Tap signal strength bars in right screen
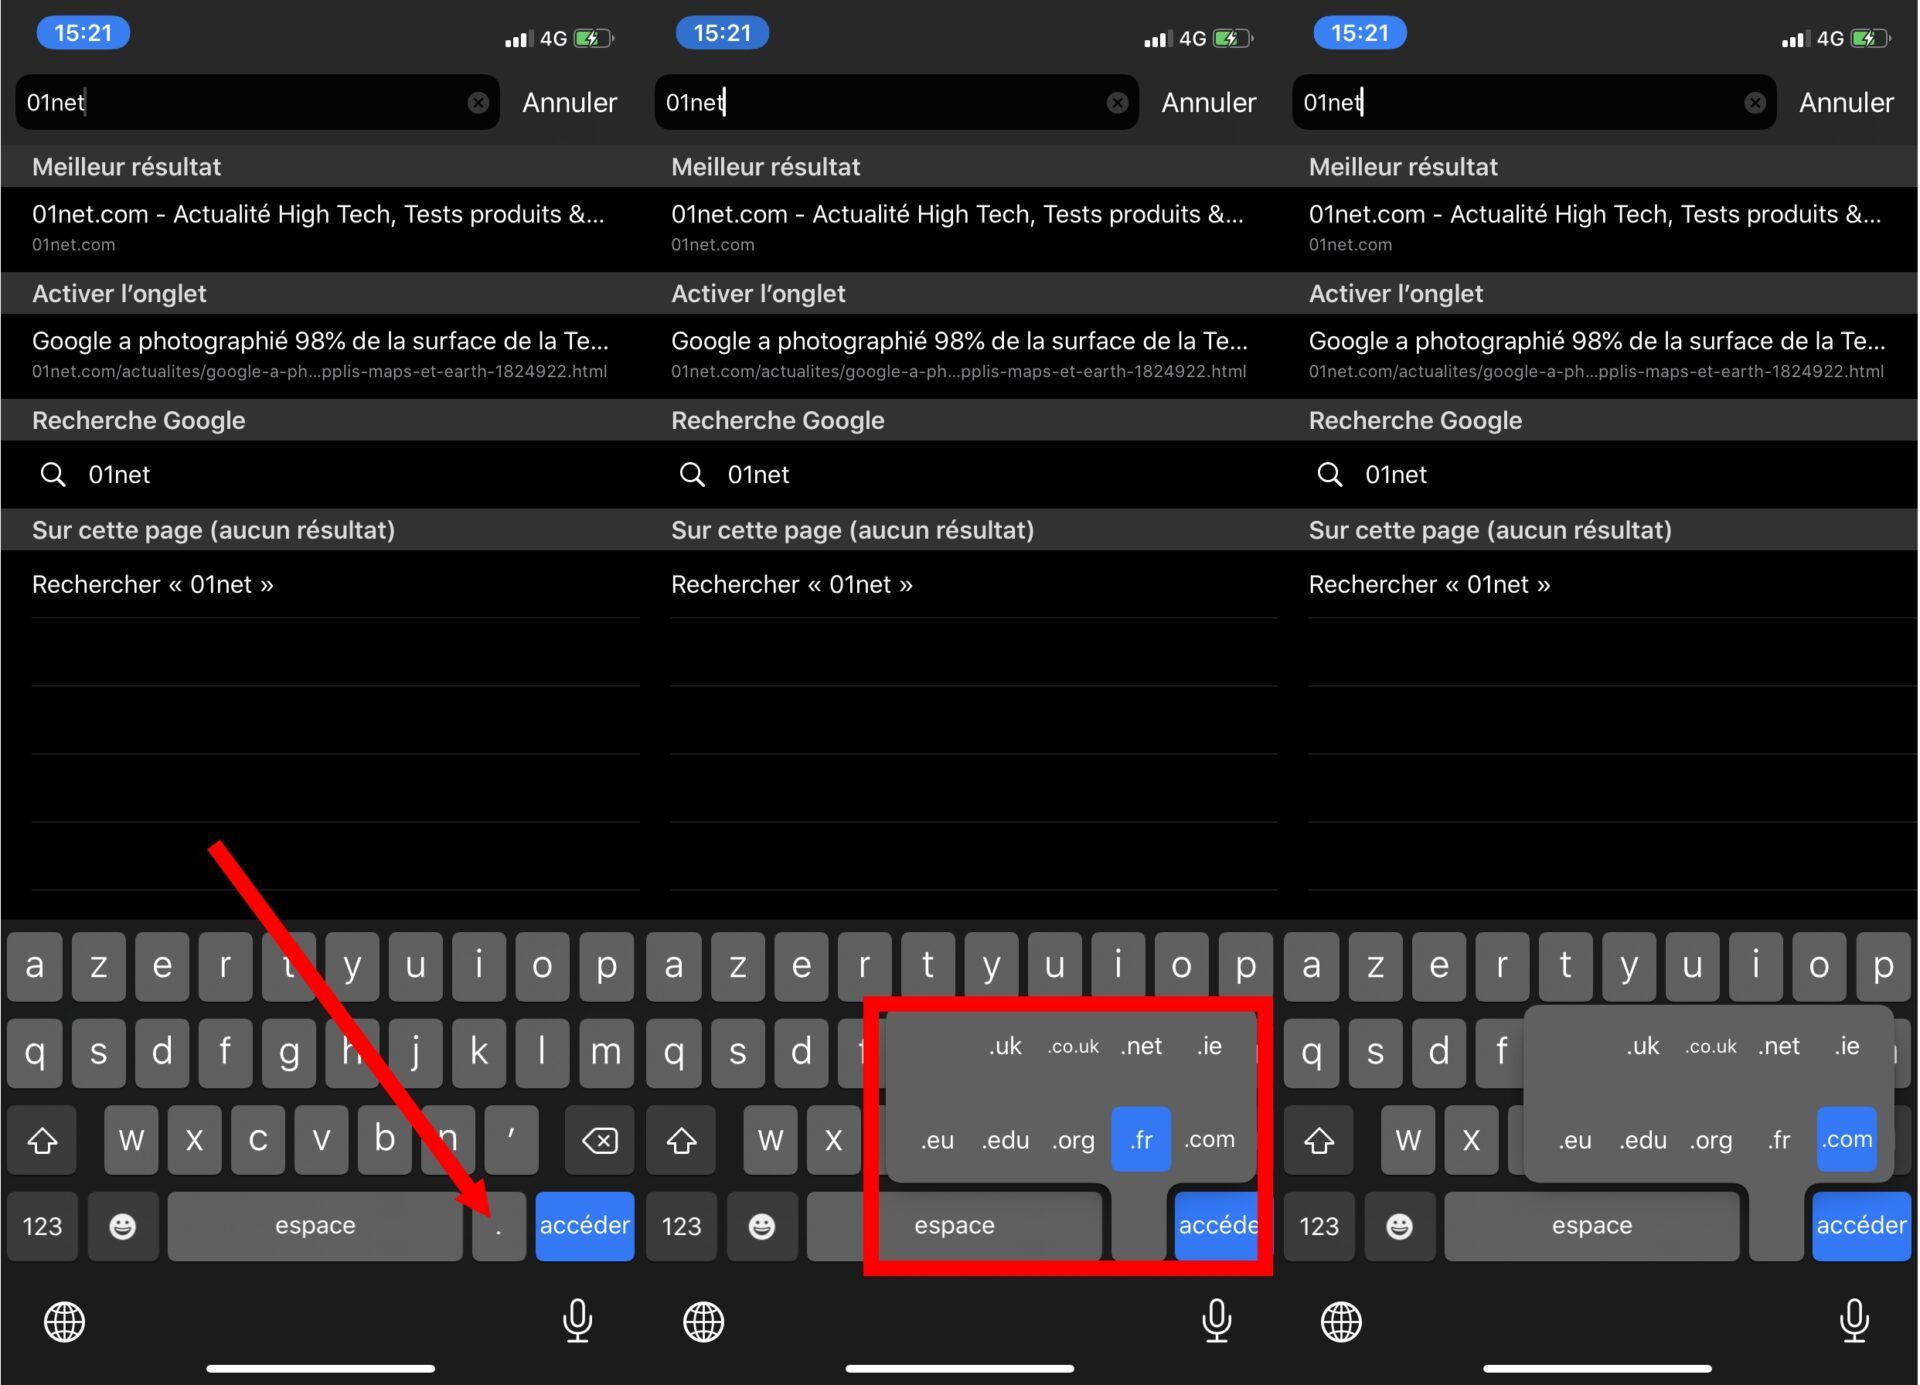 coord(1794,39)
